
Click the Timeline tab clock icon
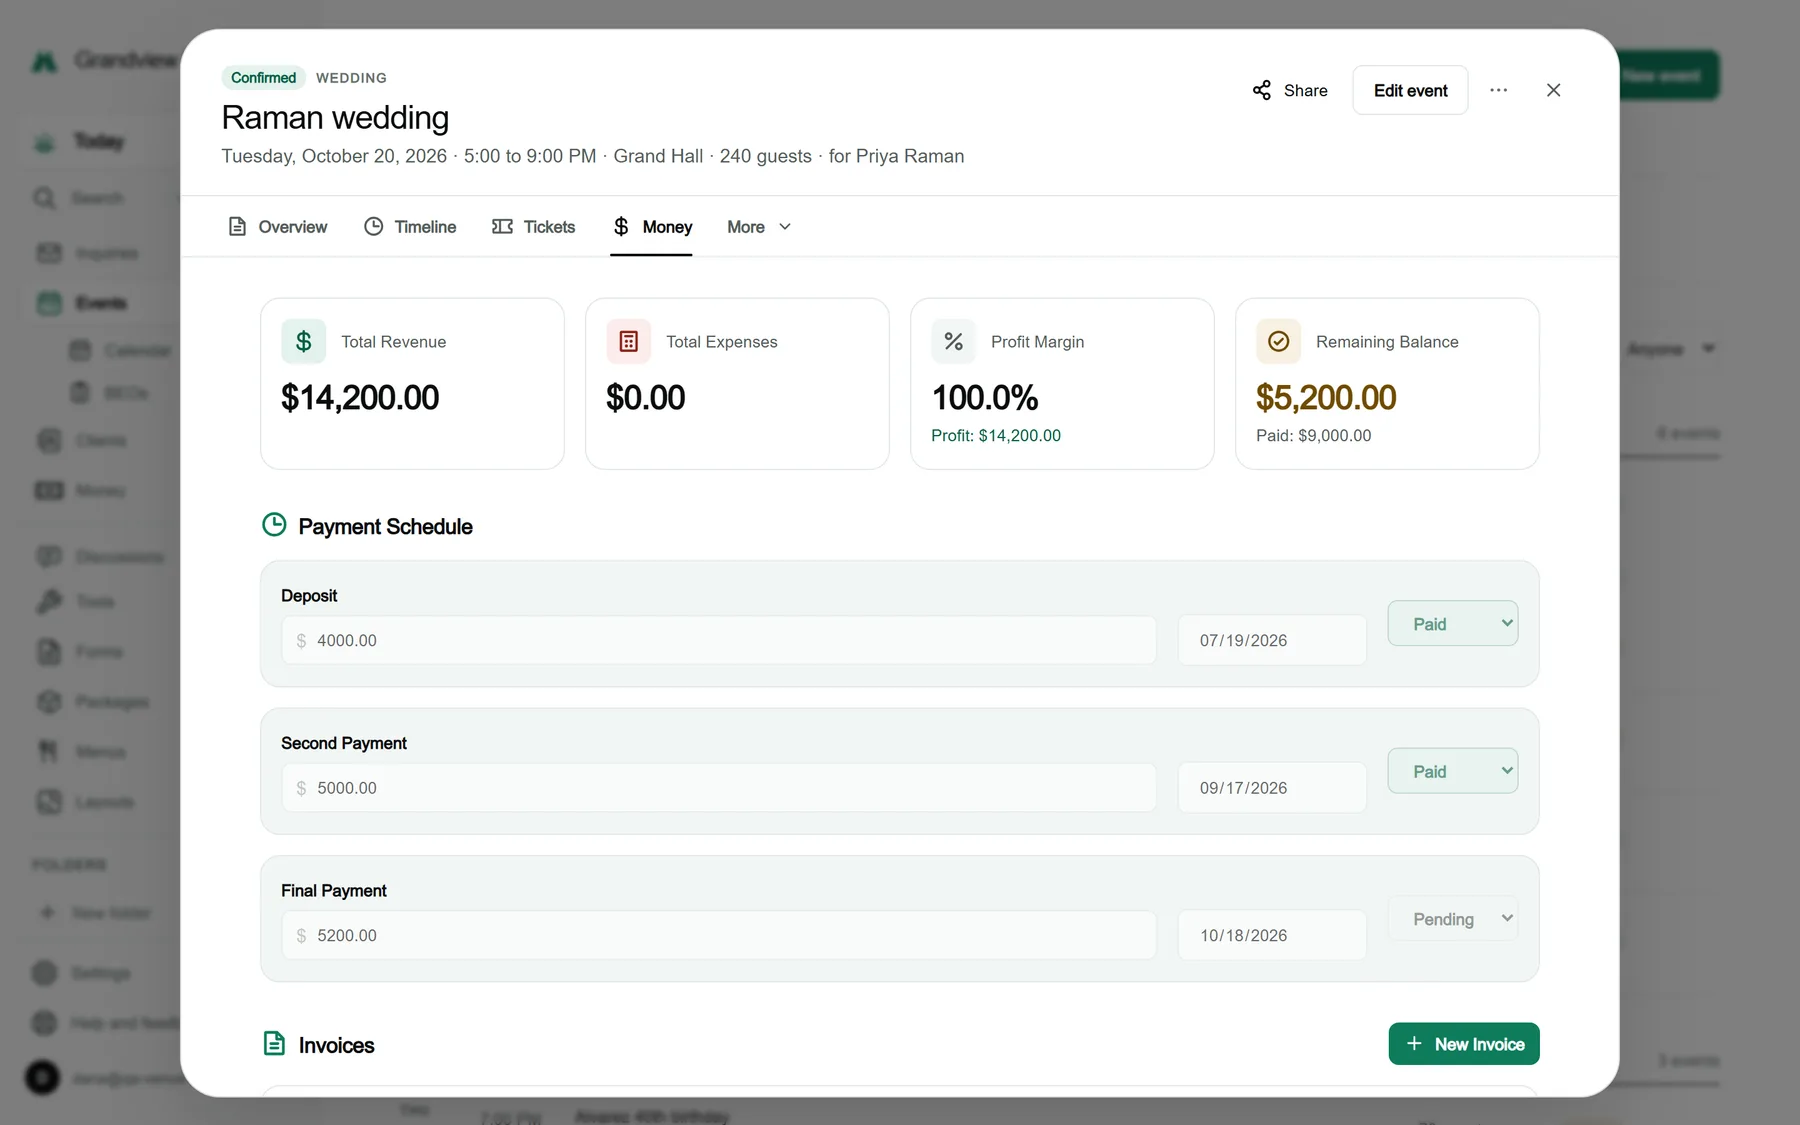(373, 227)
